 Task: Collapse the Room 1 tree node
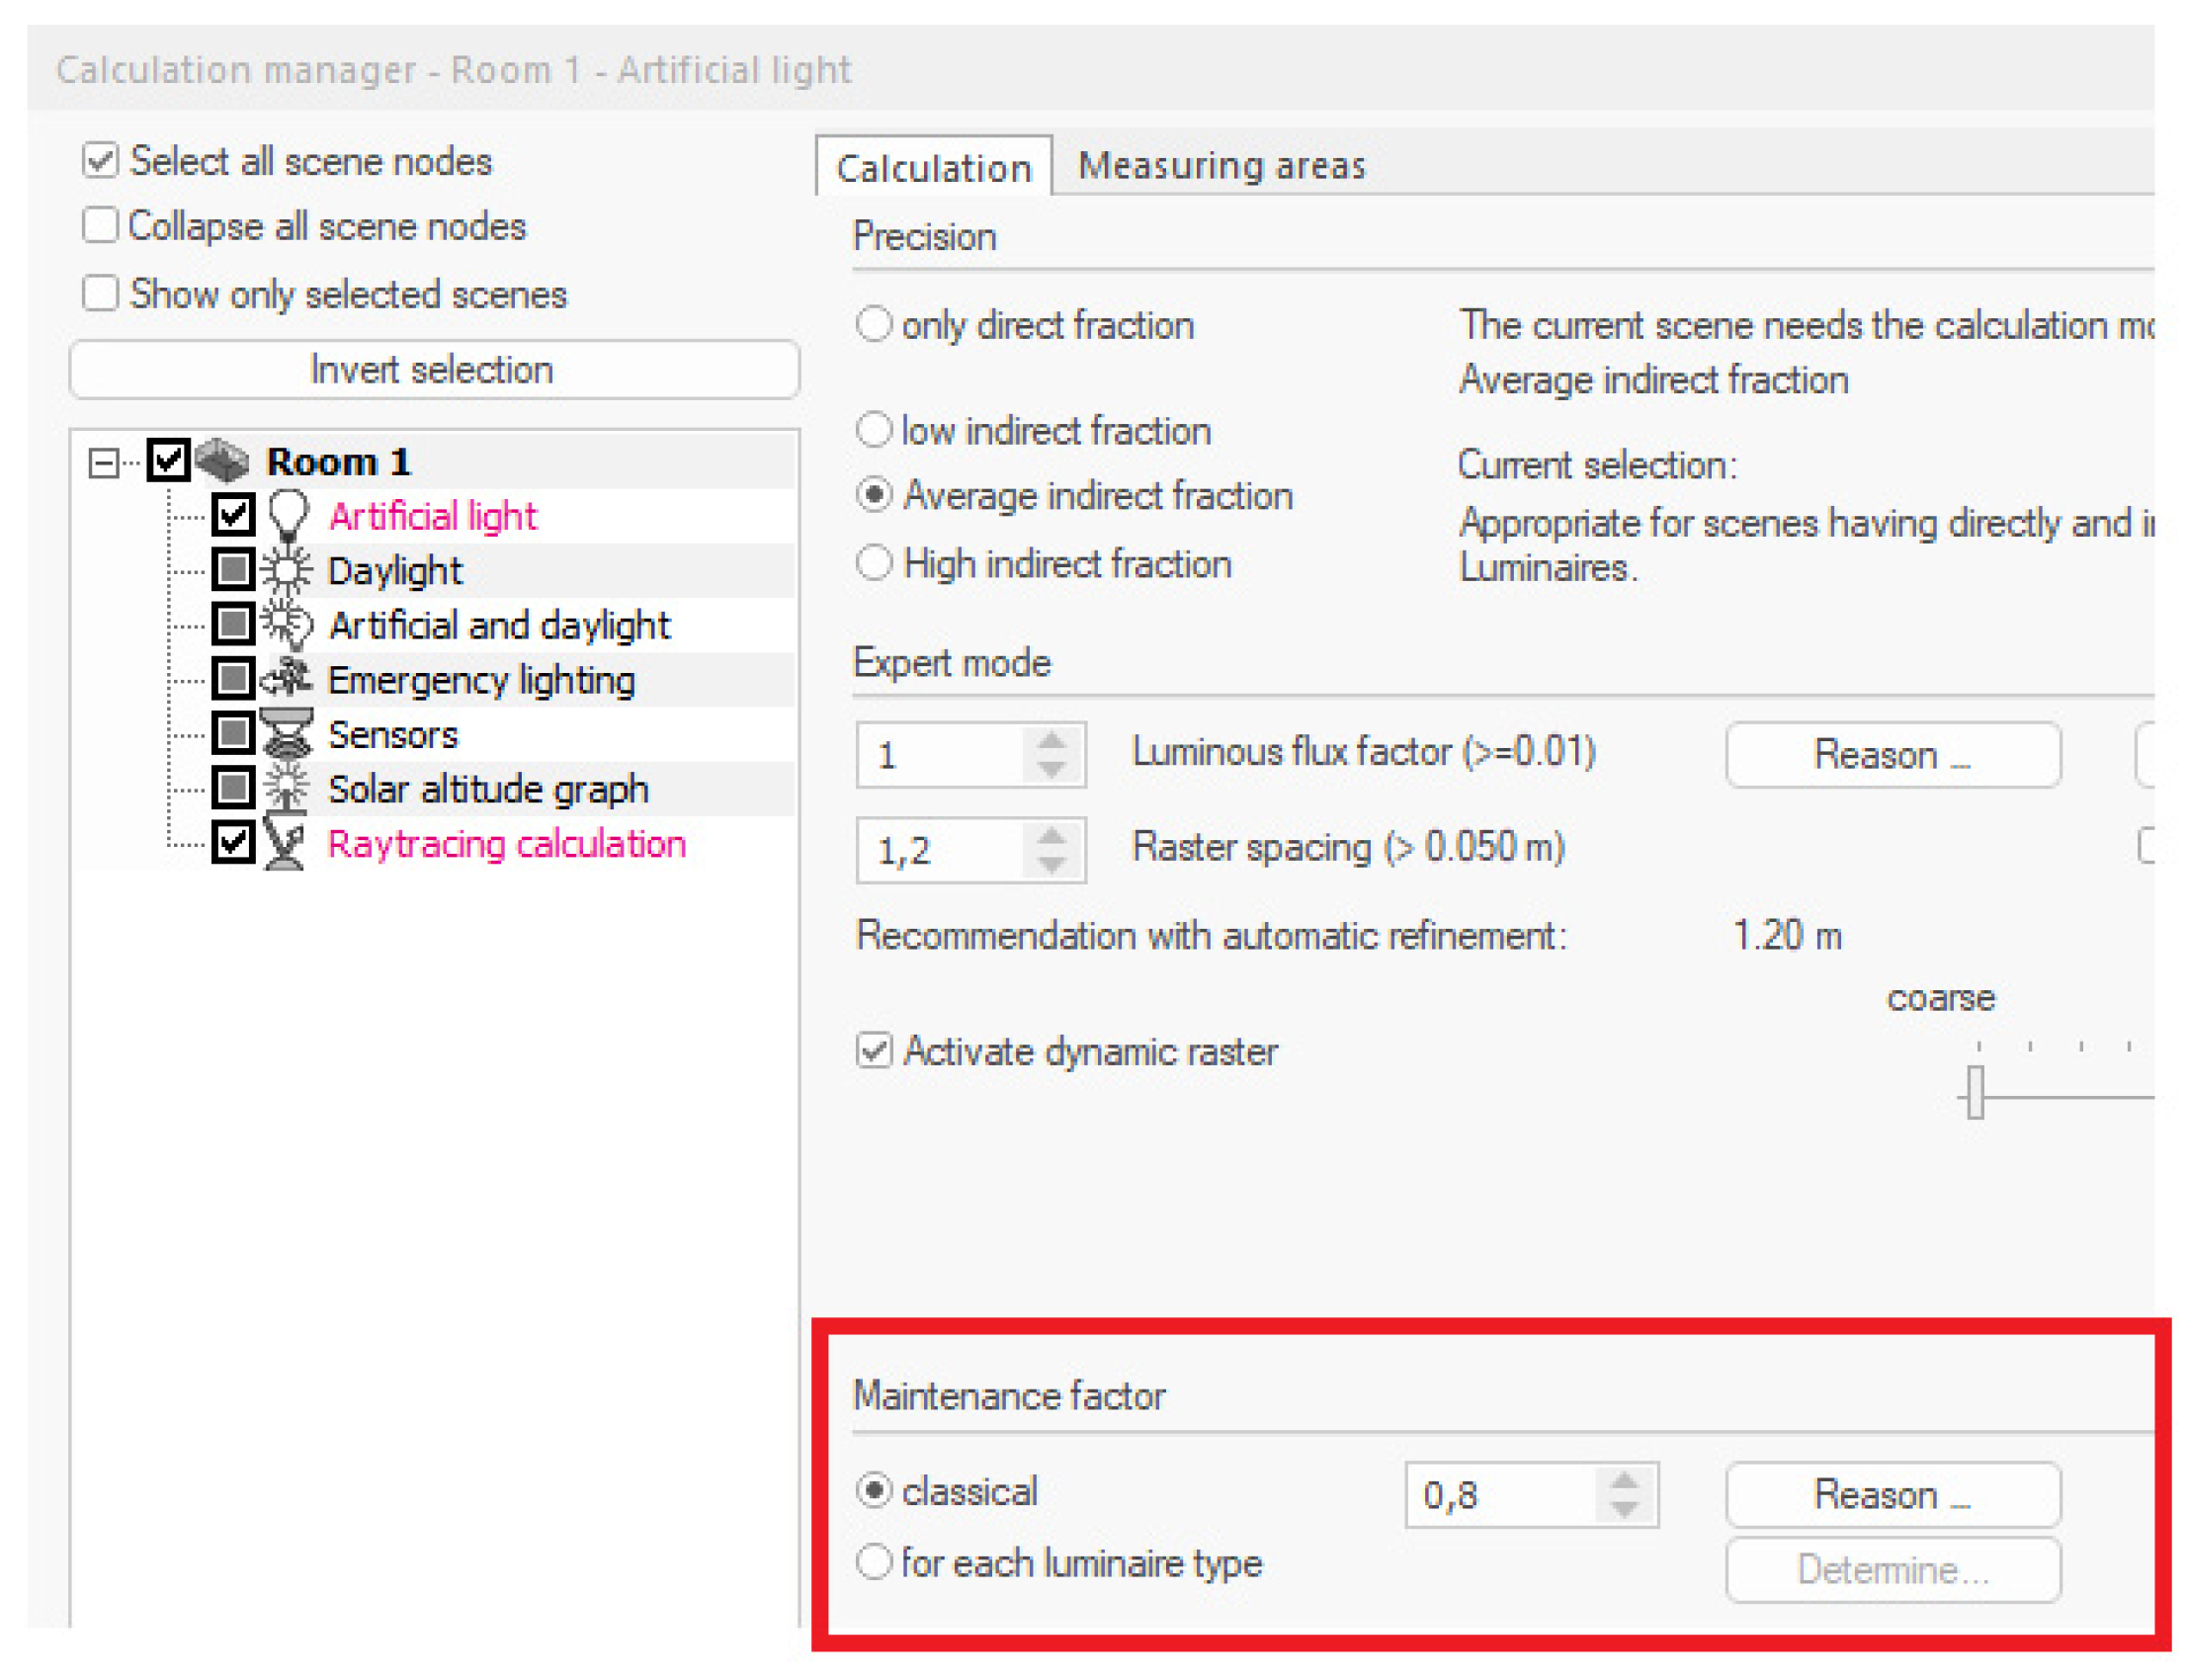click(x=103, y=462)
